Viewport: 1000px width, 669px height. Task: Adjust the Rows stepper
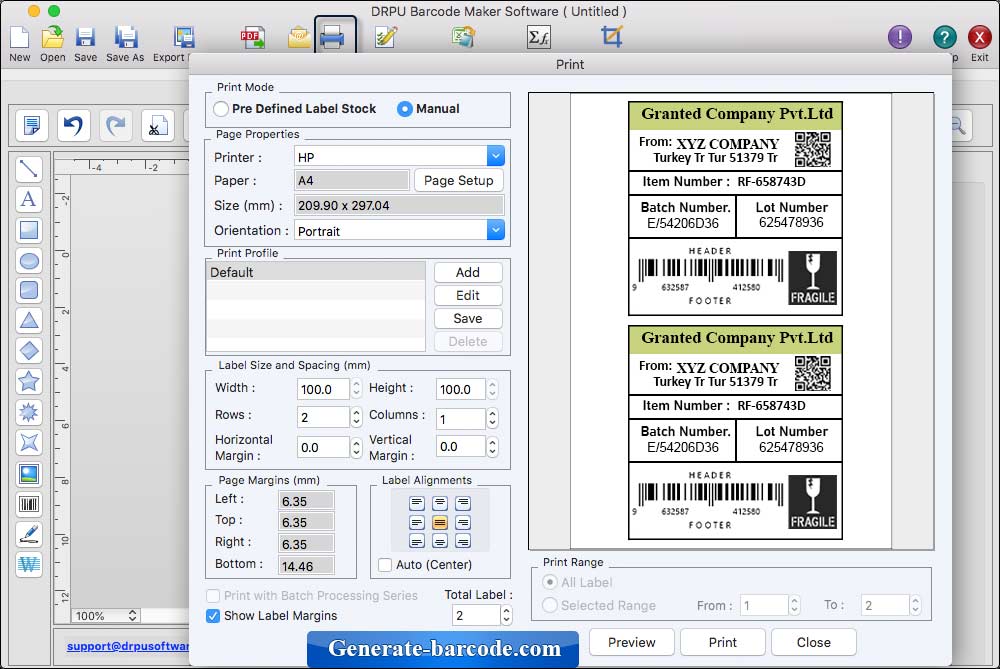click(x=357, y=417)
